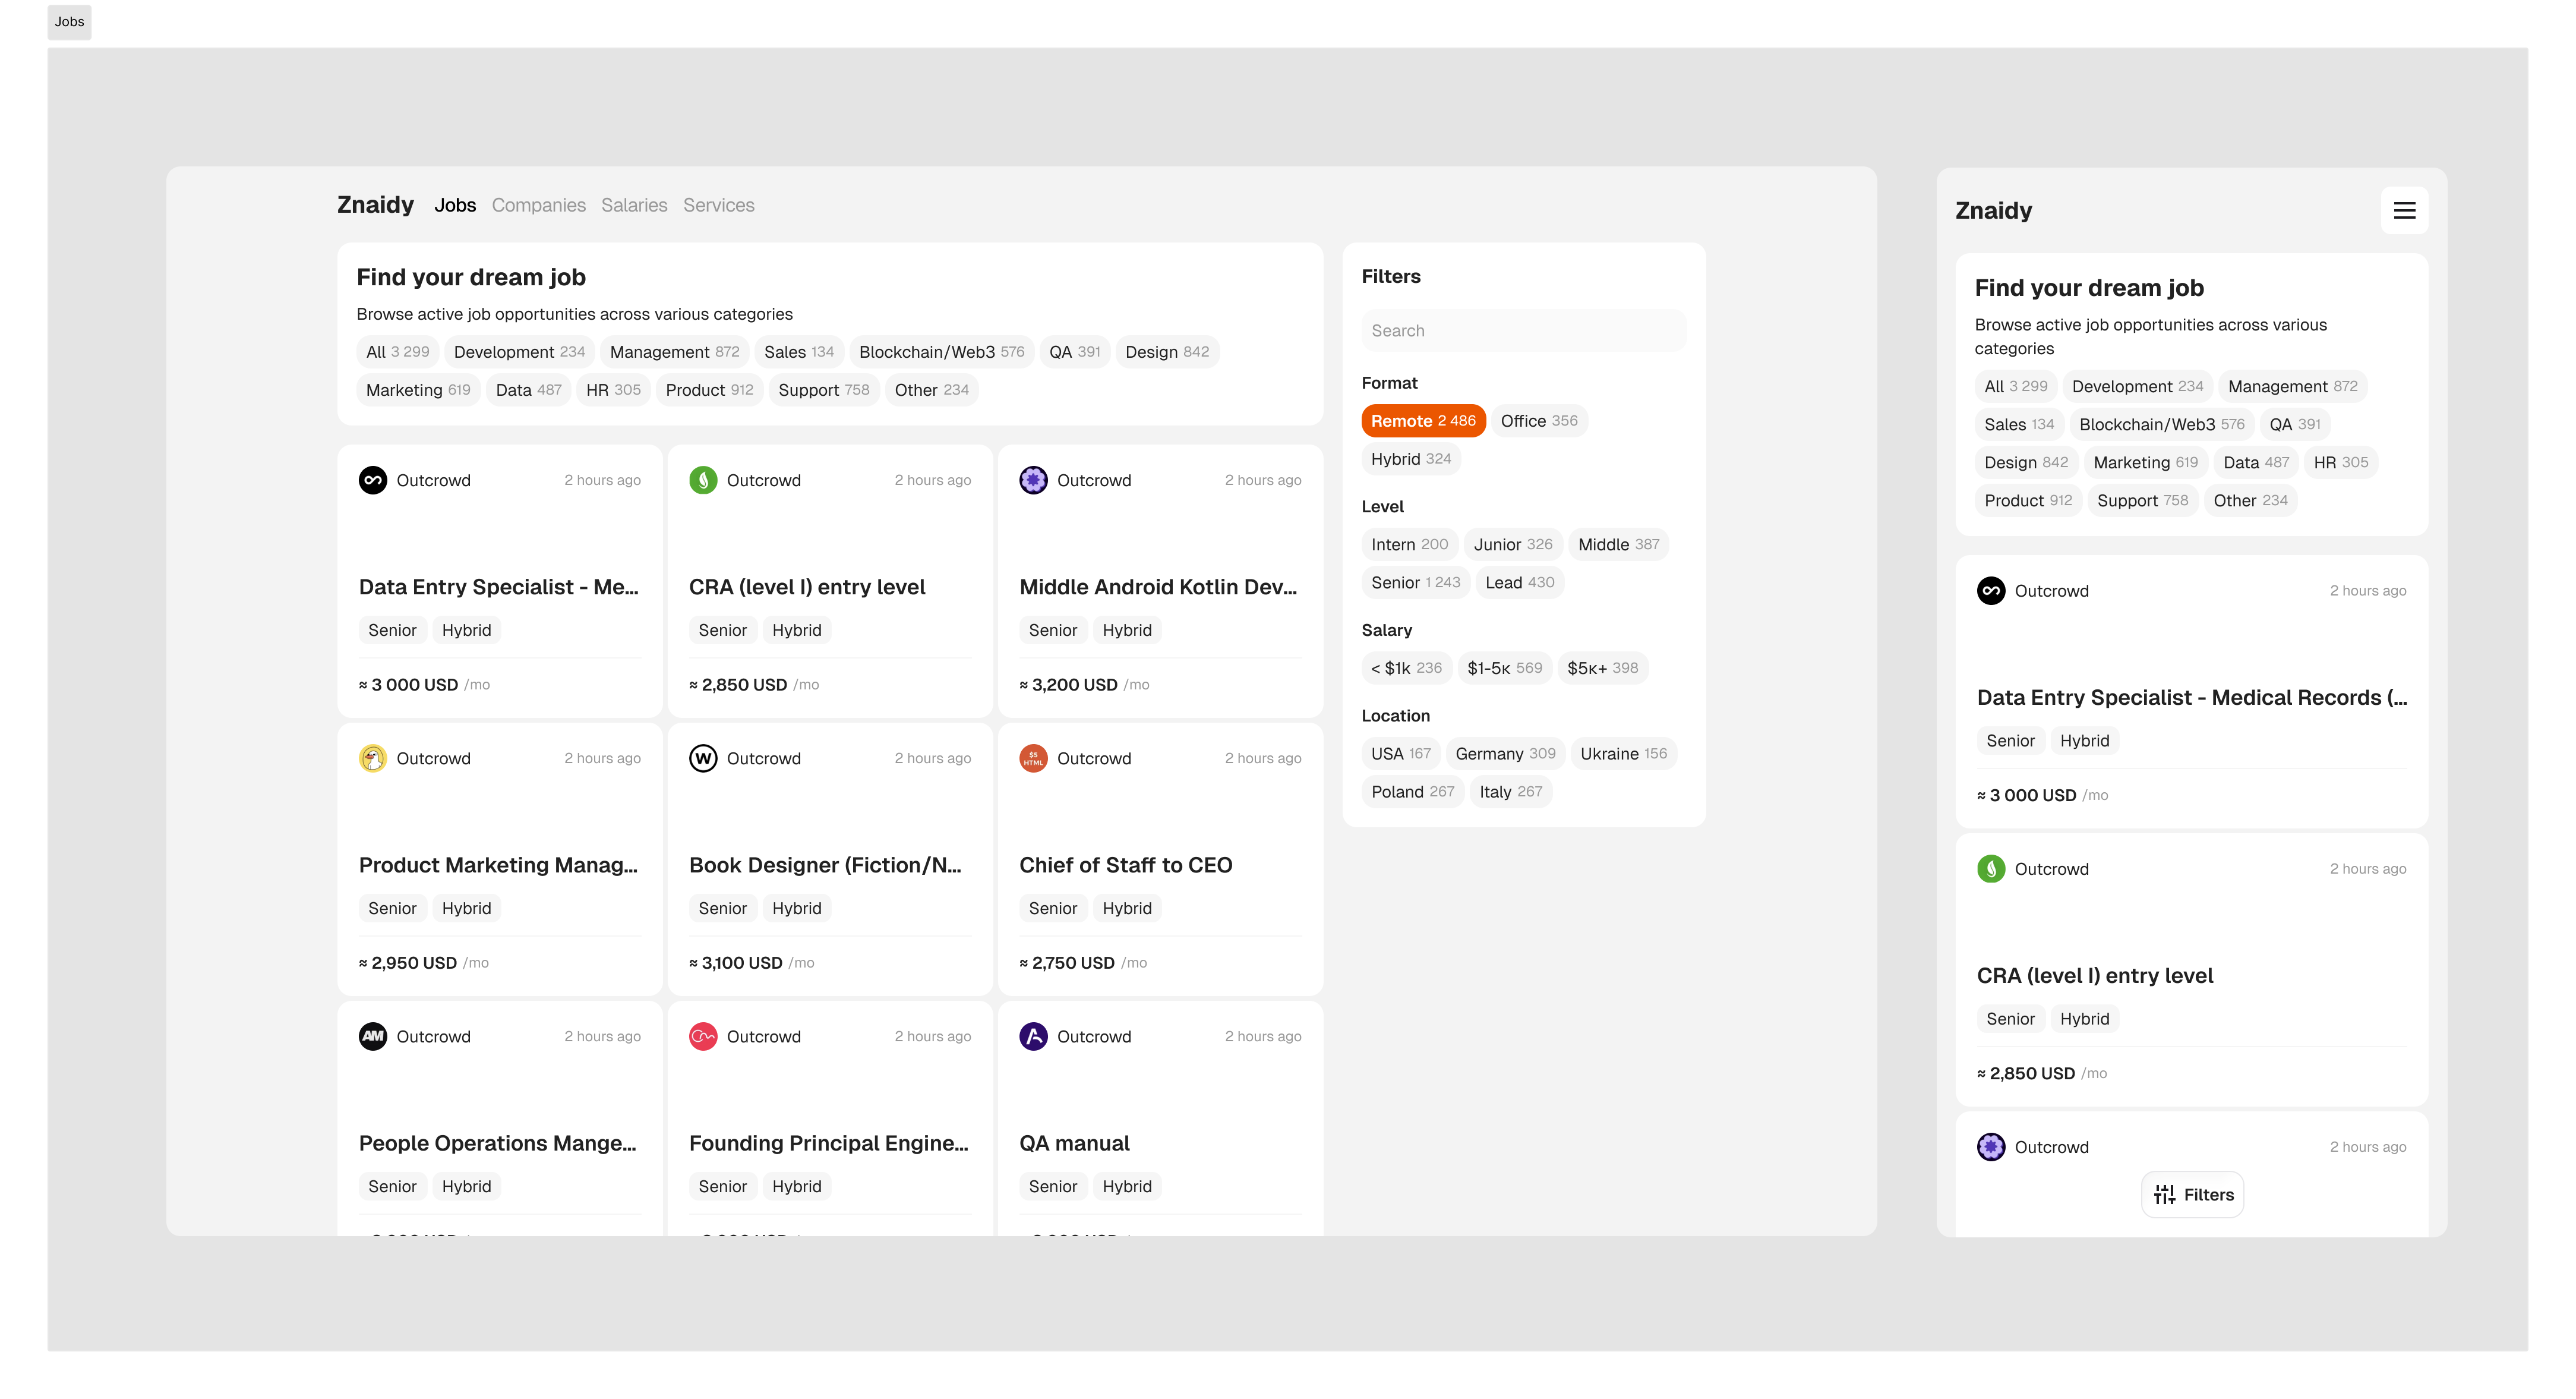Viewport: 2576px width, 1399px height.
Task: Filter by $5k+ salary range
Action: coord(1602,668)
